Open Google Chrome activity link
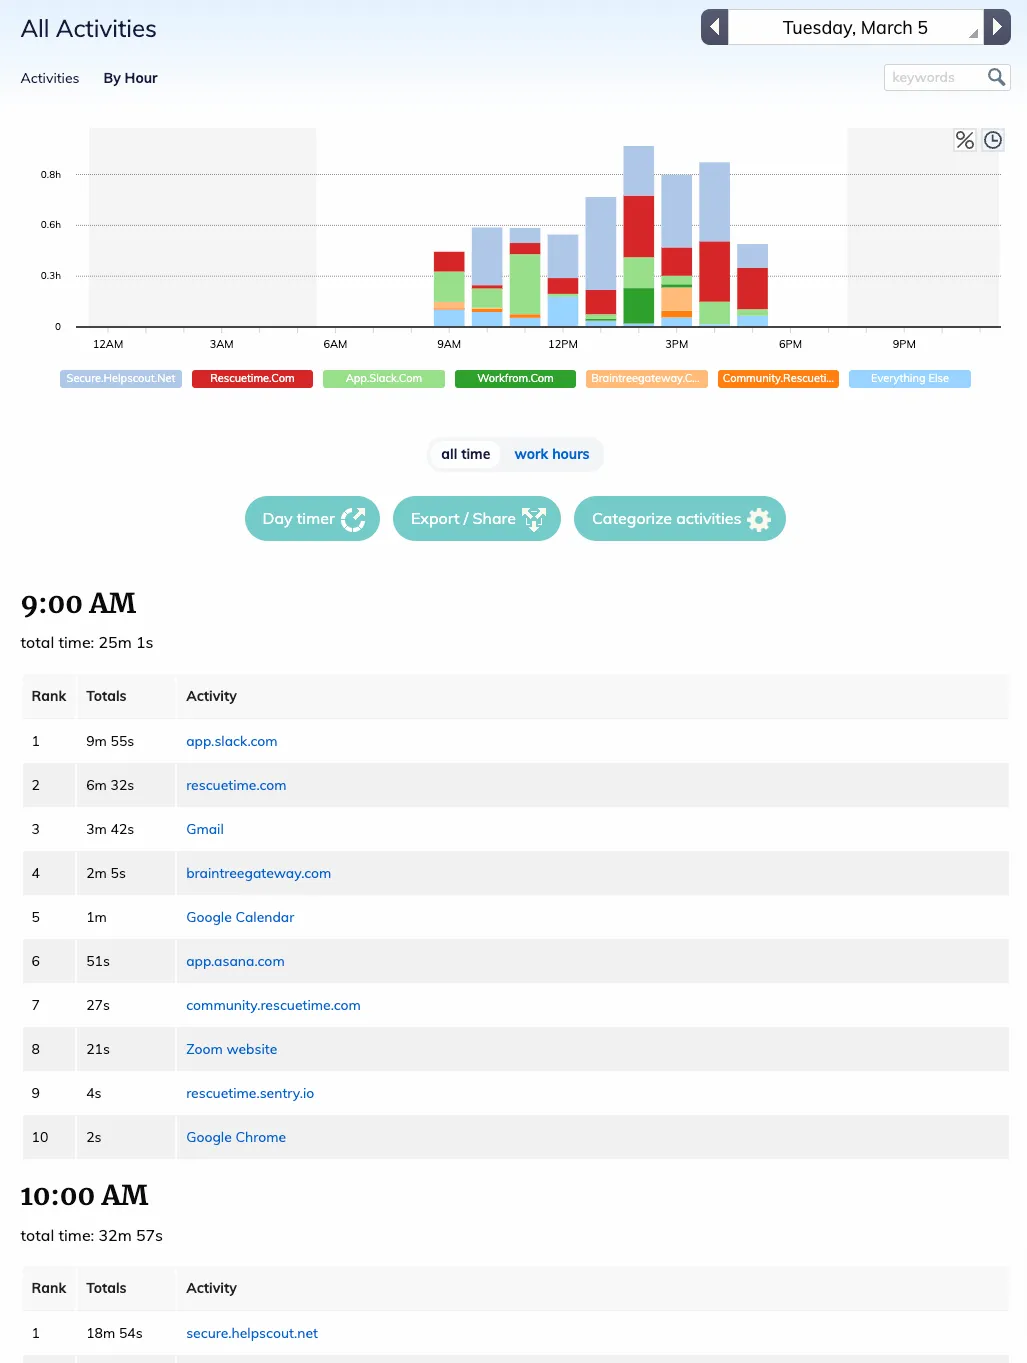 tap(236, 1137)
